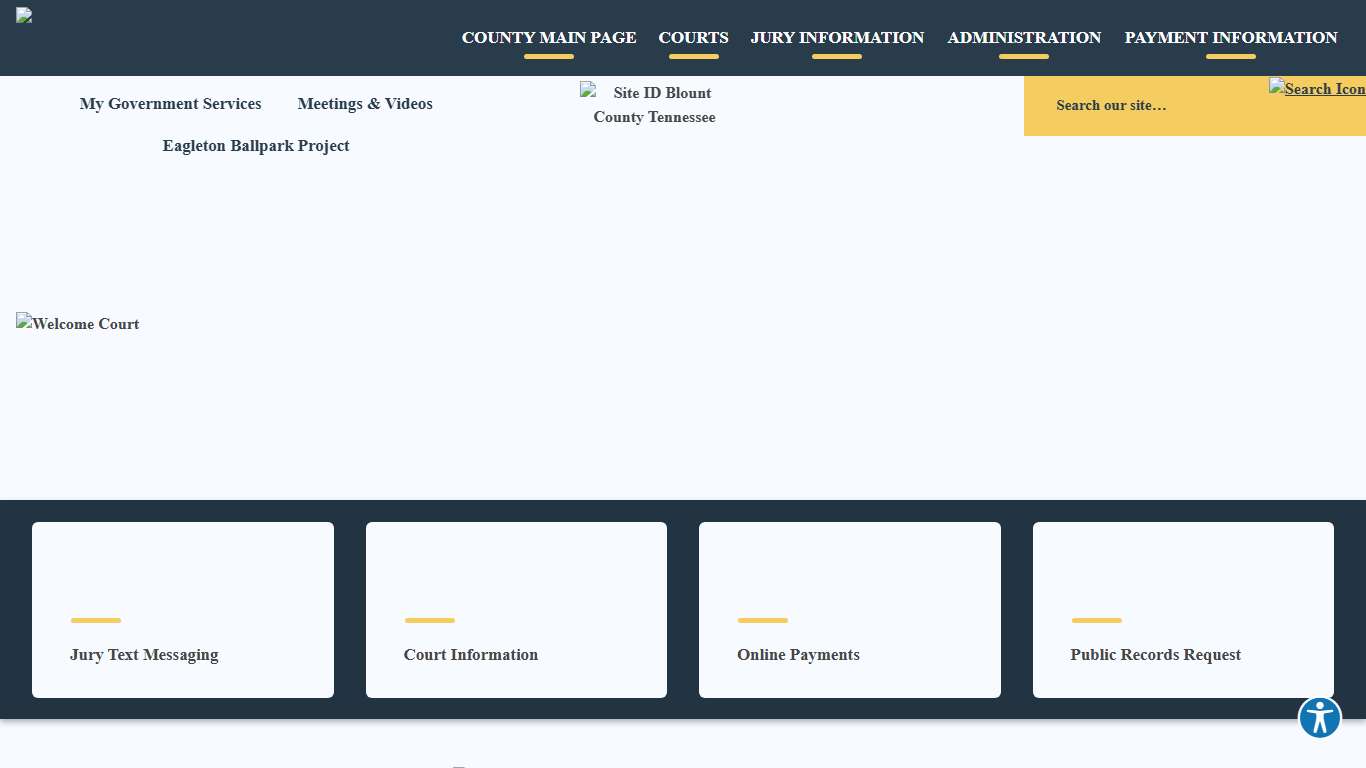Open the accessibility widget in the corner
The width and height of the screenshot is (1366, 768).
pyautogui.click(x=1319, y=717)
